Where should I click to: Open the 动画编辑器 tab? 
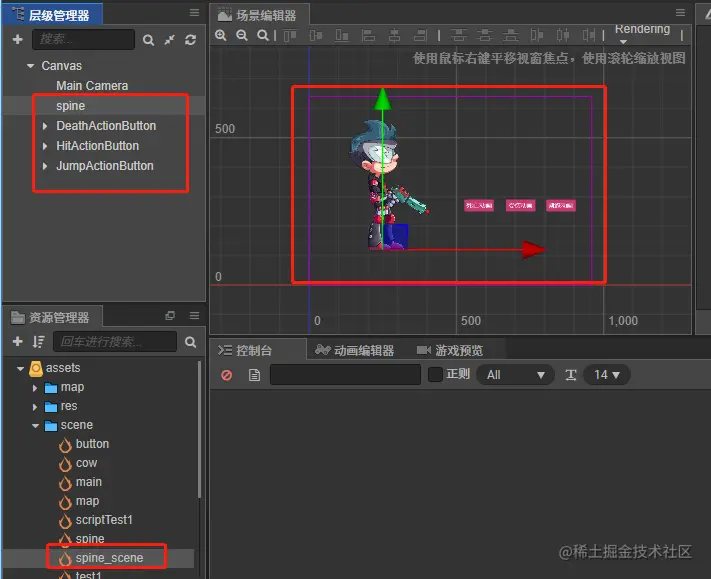[355, 350]
